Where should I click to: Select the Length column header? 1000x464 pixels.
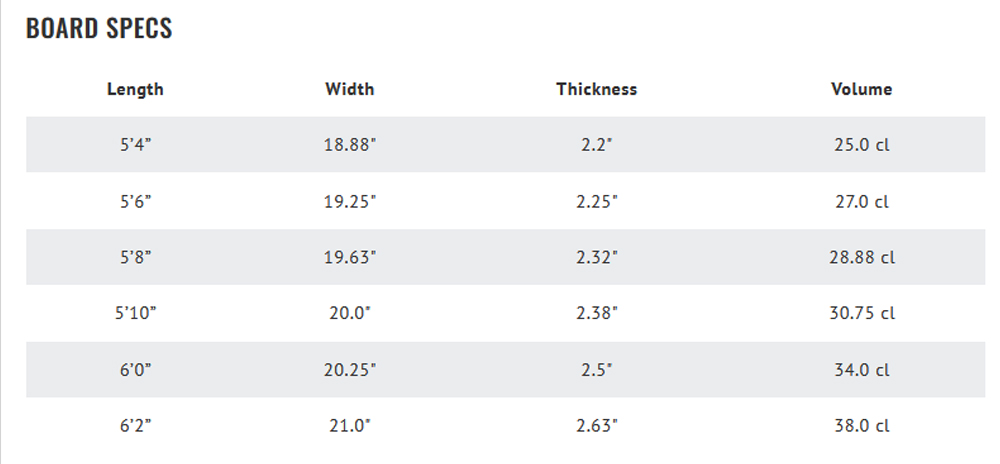(135, 89)
